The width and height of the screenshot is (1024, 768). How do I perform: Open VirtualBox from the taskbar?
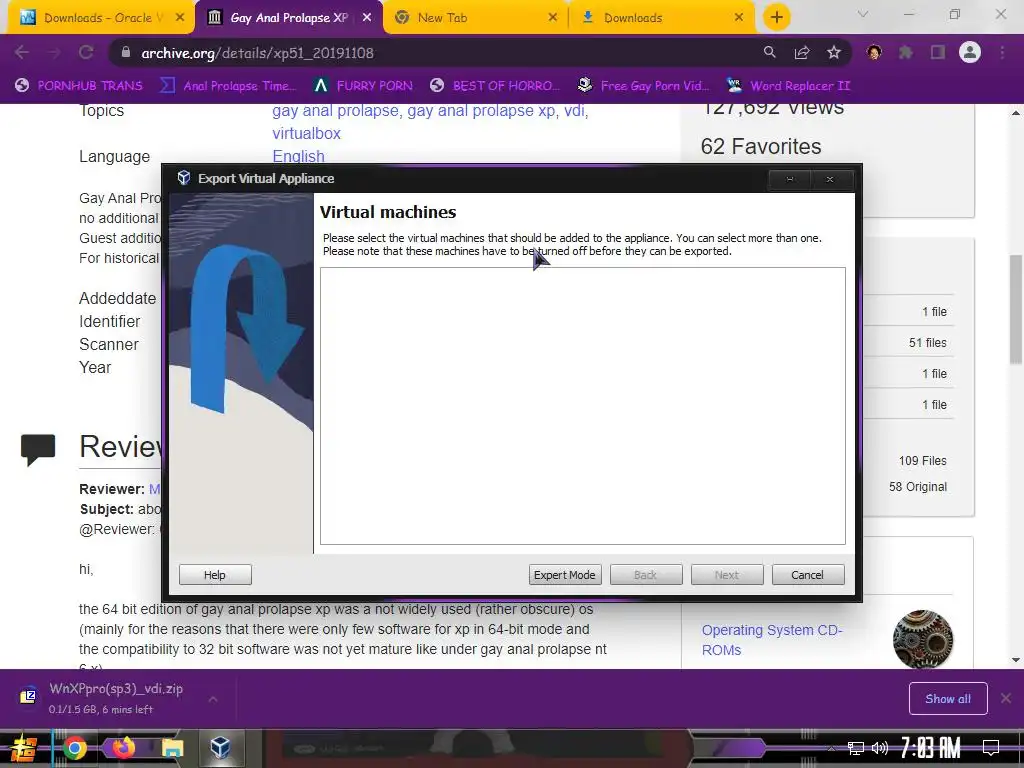tap(221, 748)
